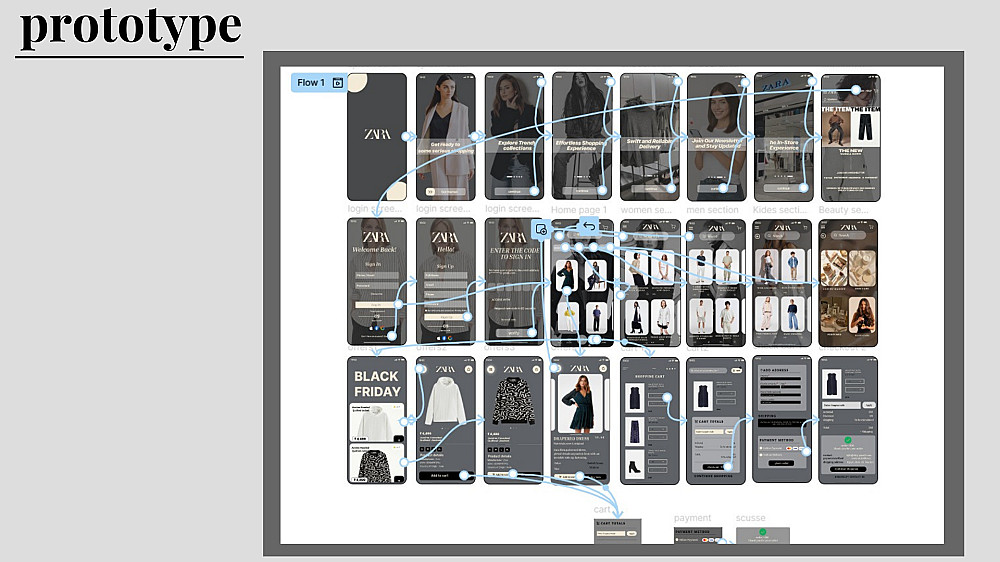This screenshot has width=1000, height=562.
Task: Click the 'payment' frame label
Action: [693, 518]
